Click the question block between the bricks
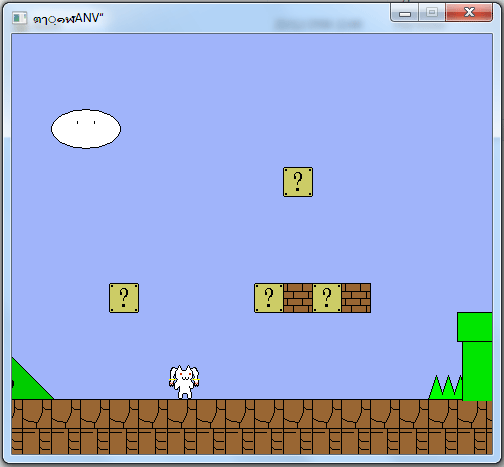The height and width of the screenshot is (467, 504). (x=327, y=298)
